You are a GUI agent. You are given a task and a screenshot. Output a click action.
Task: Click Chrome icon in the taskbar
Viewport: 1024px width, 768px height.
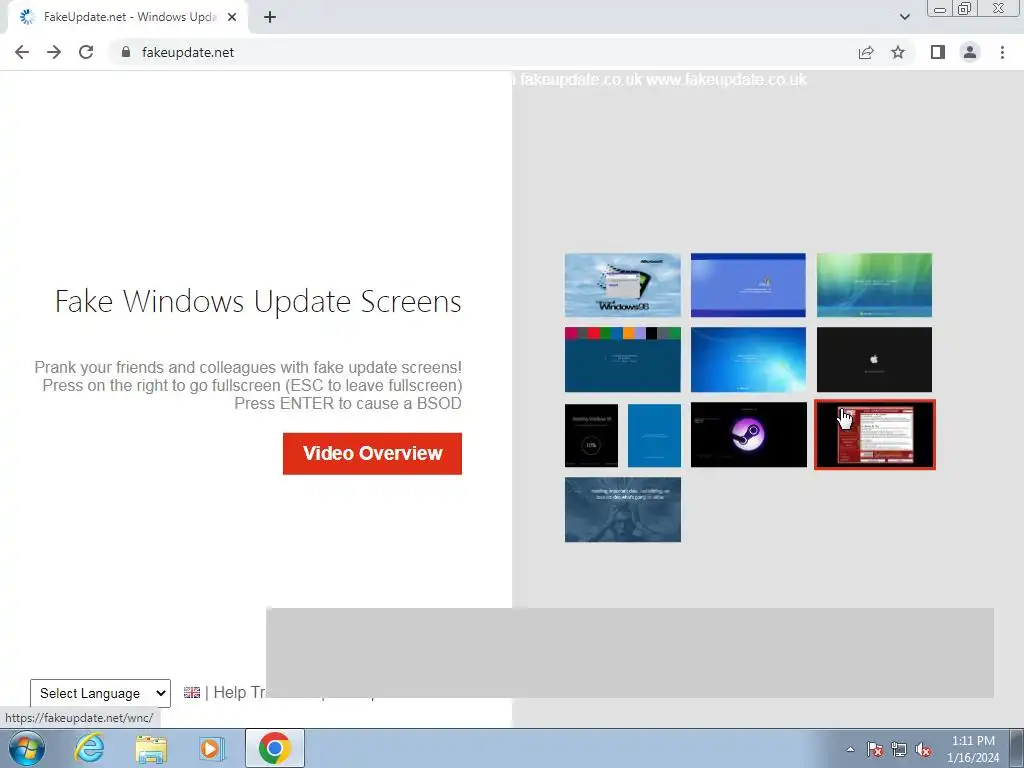[x=275, y=748]
